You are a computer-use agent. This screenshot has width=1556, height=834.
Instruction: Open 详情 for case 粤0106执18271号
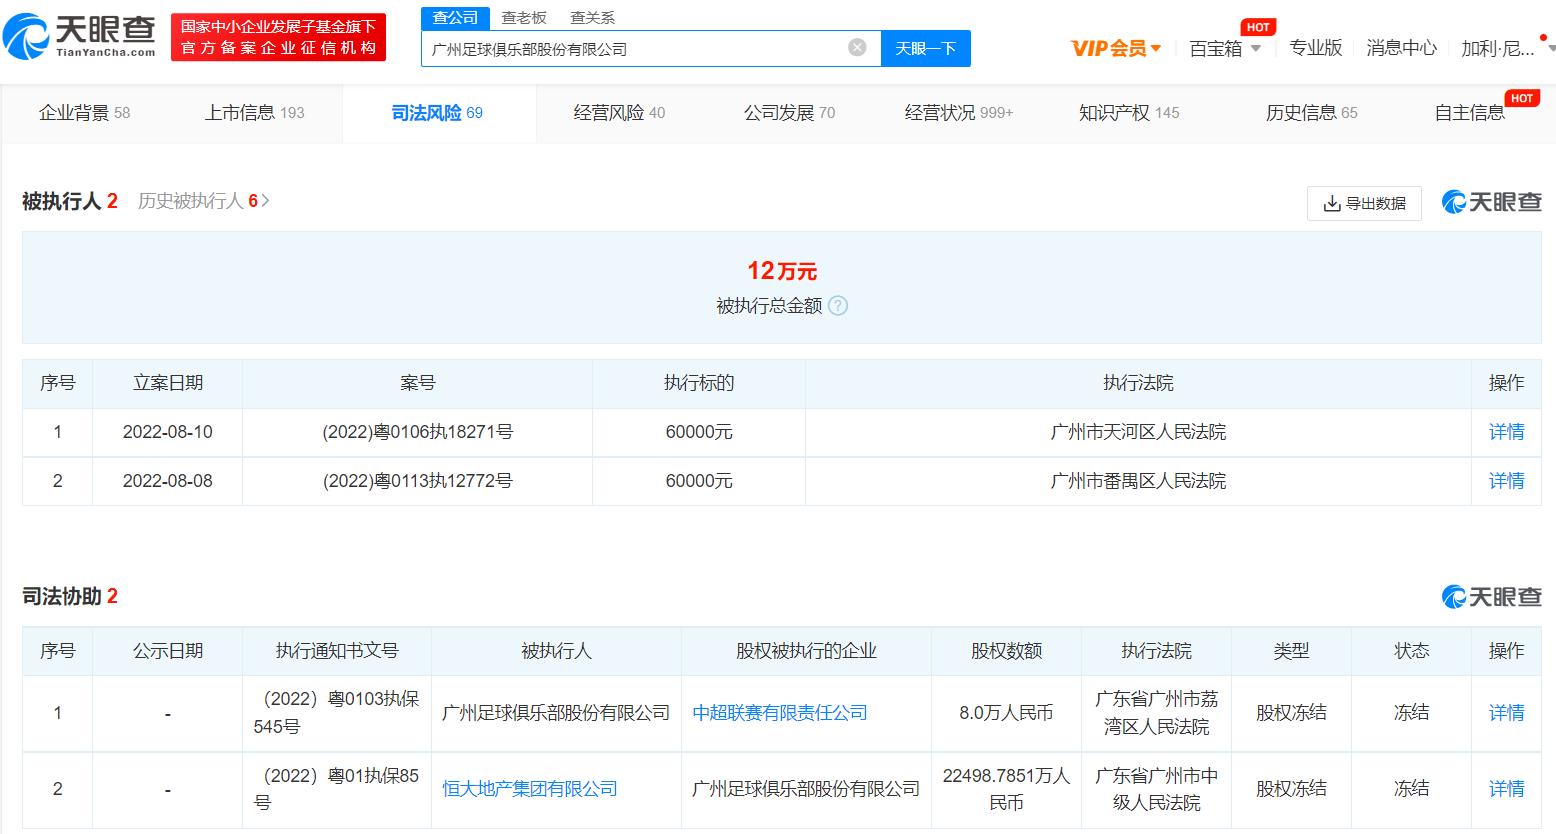point(1506,432)
